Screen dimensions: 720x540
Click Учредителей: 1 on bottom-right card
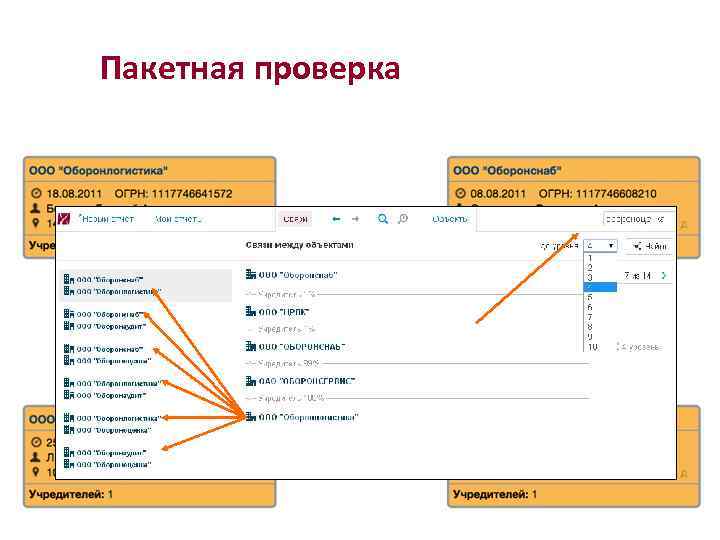click(x=495, y=495)
